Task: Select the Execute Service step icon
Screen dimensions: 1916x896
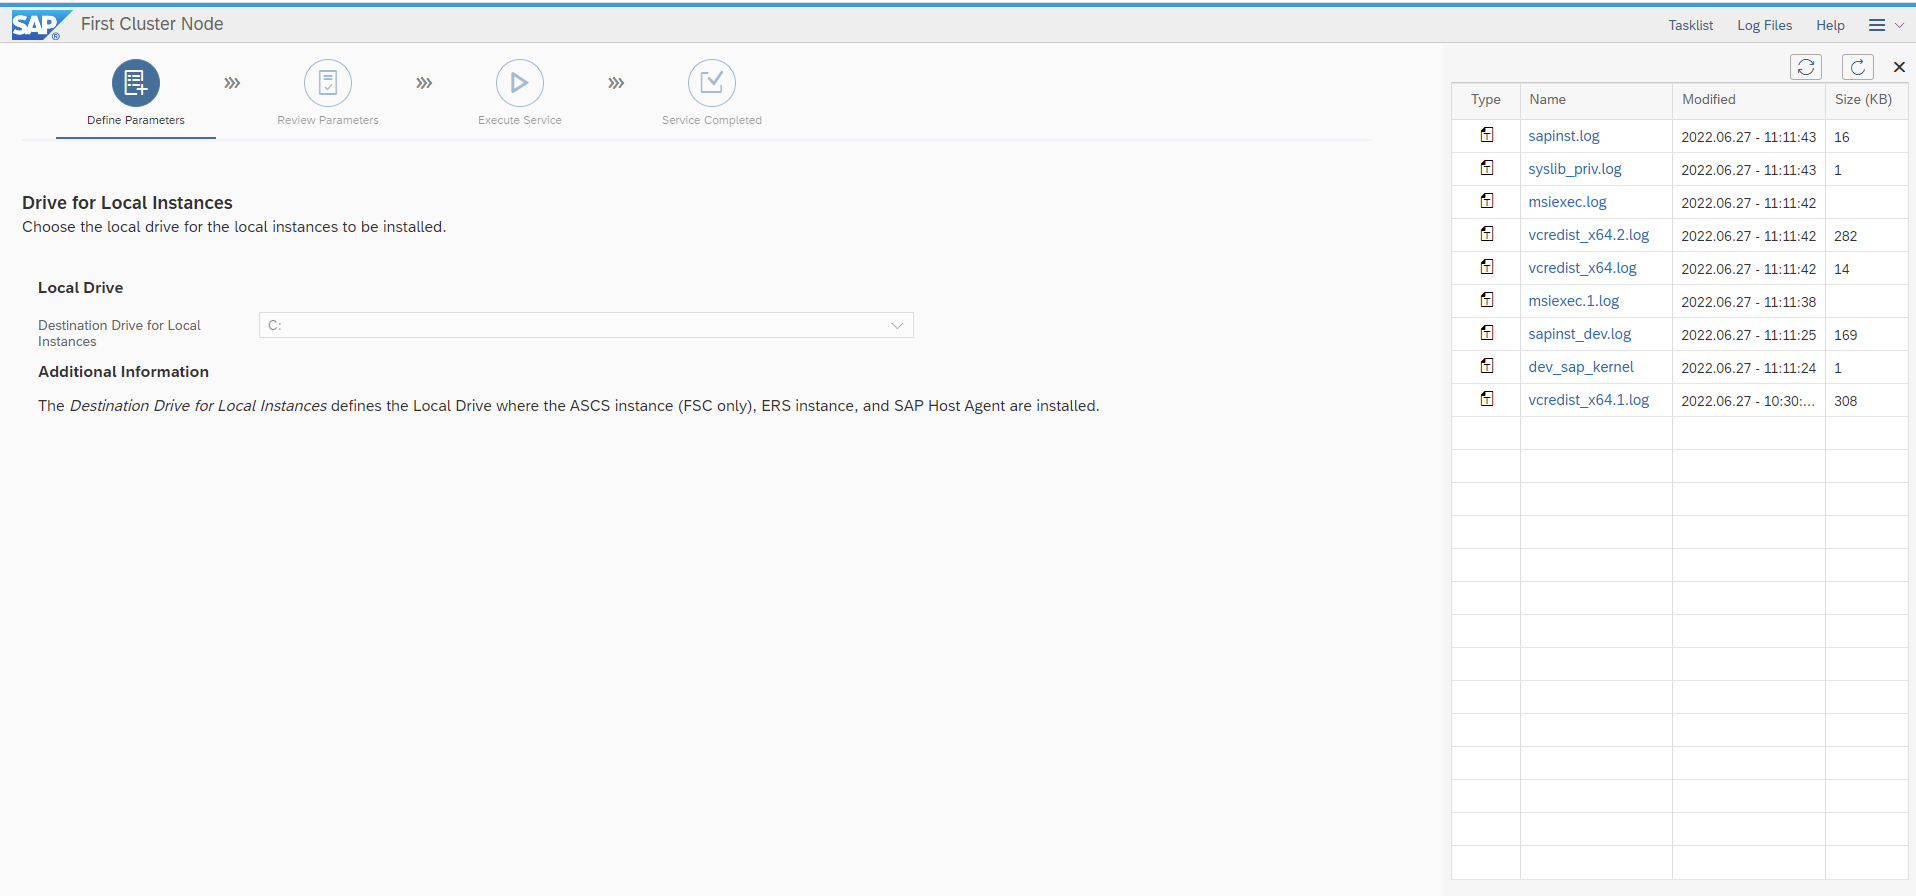Action: (520, 83)
